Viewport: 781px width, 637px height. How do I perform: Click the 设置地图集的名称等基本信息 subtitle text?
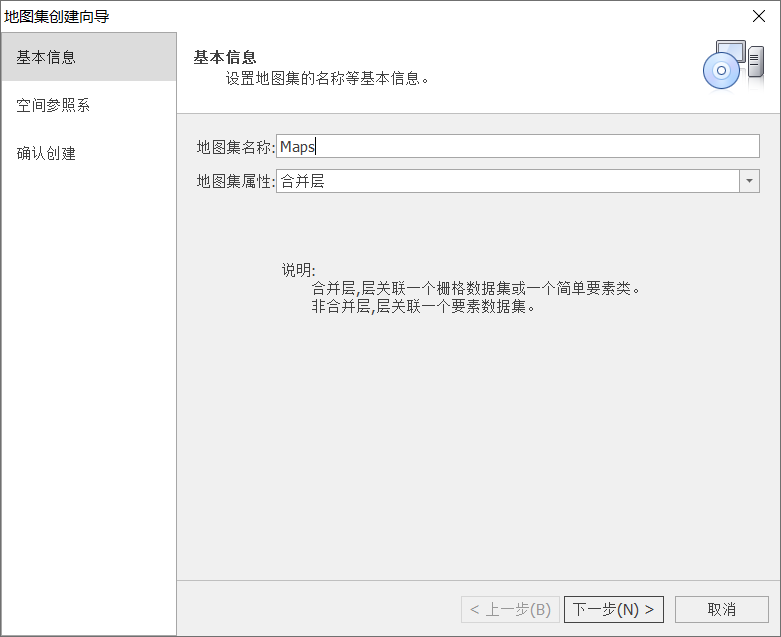pyautogui.click(x=326, y=78)
